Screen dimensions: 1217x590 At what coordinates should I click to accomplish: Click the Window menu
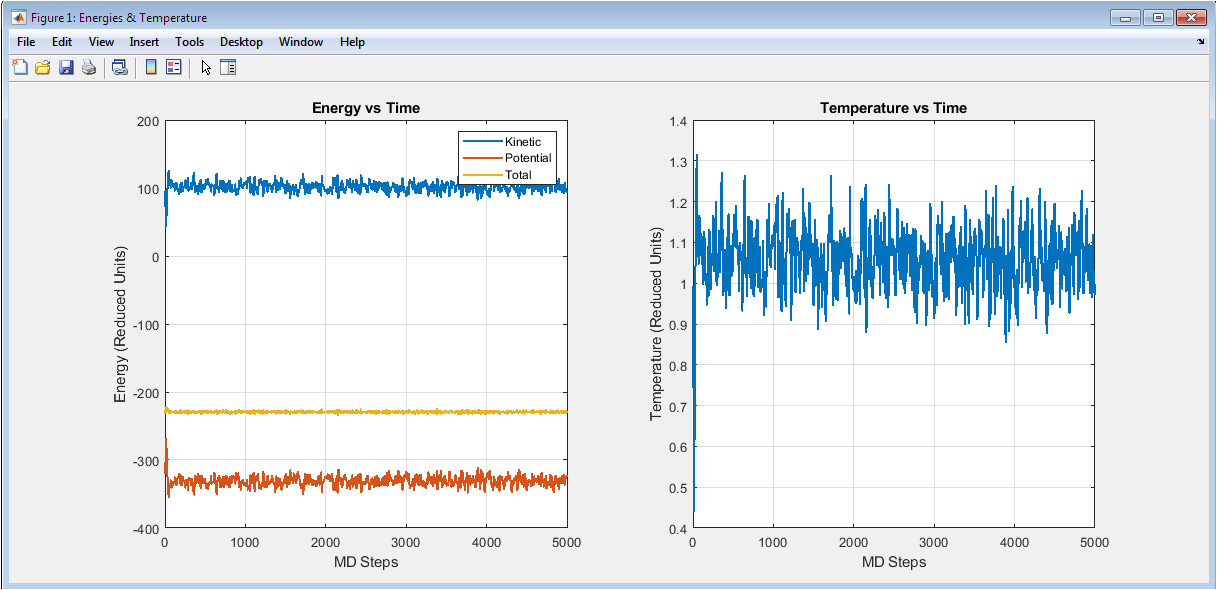301,42
